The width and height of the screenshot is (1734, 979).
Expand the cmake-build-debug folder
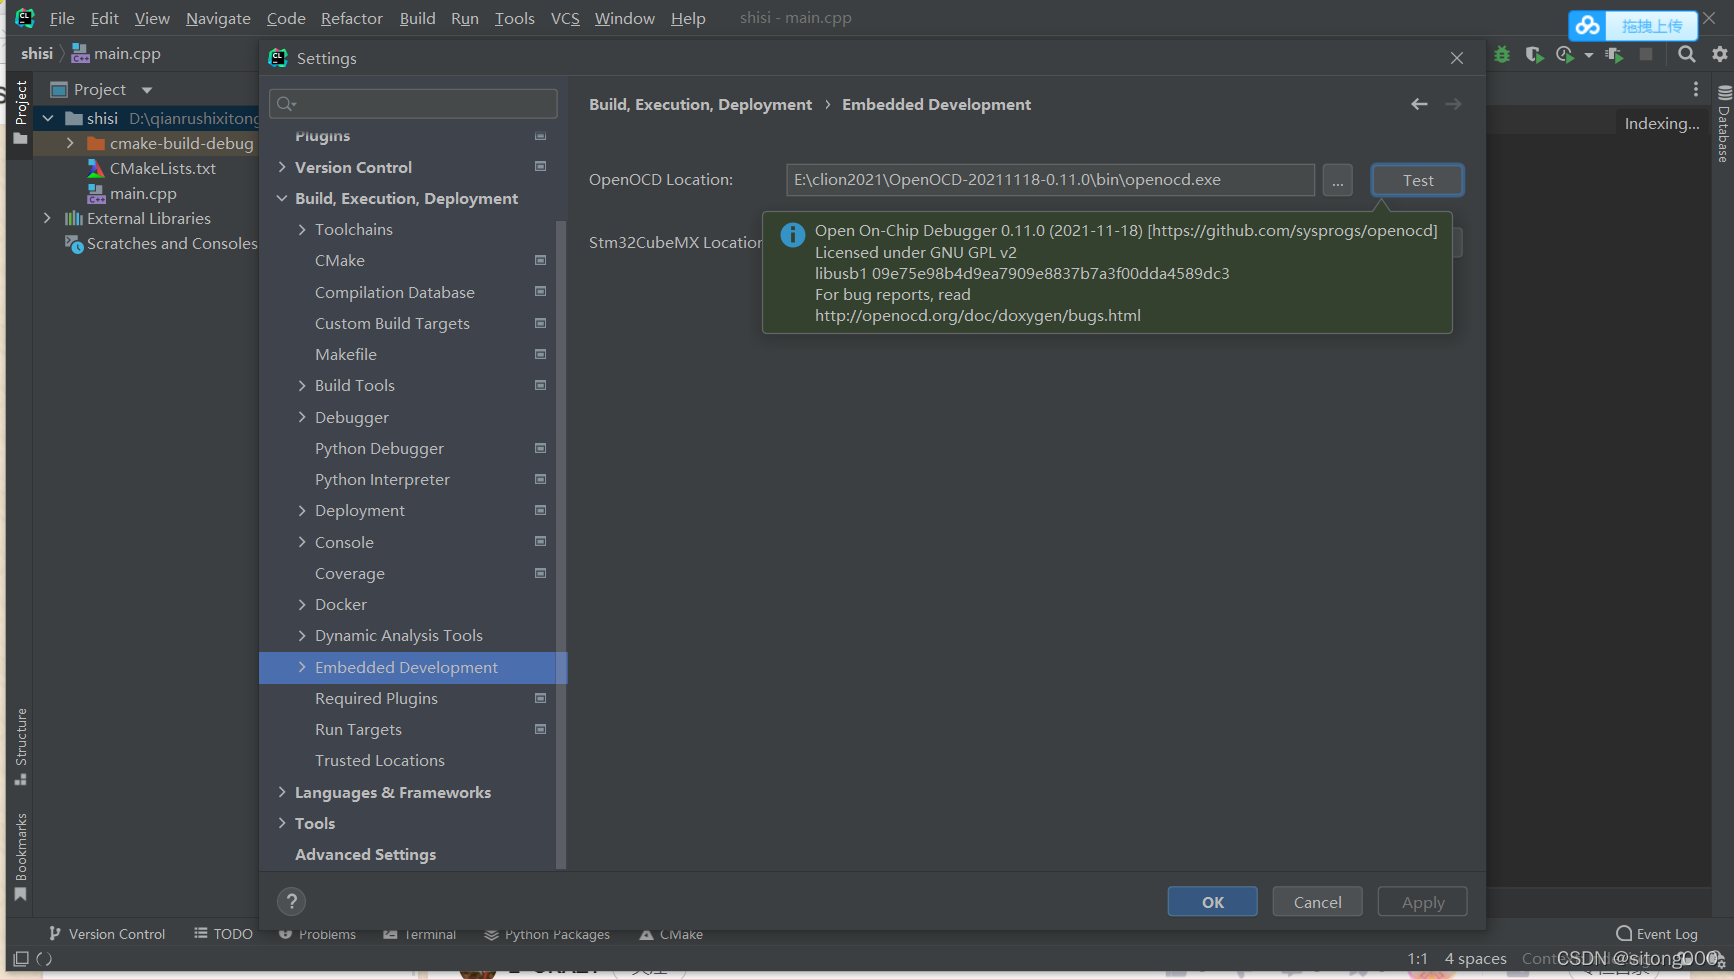point(69,143)
